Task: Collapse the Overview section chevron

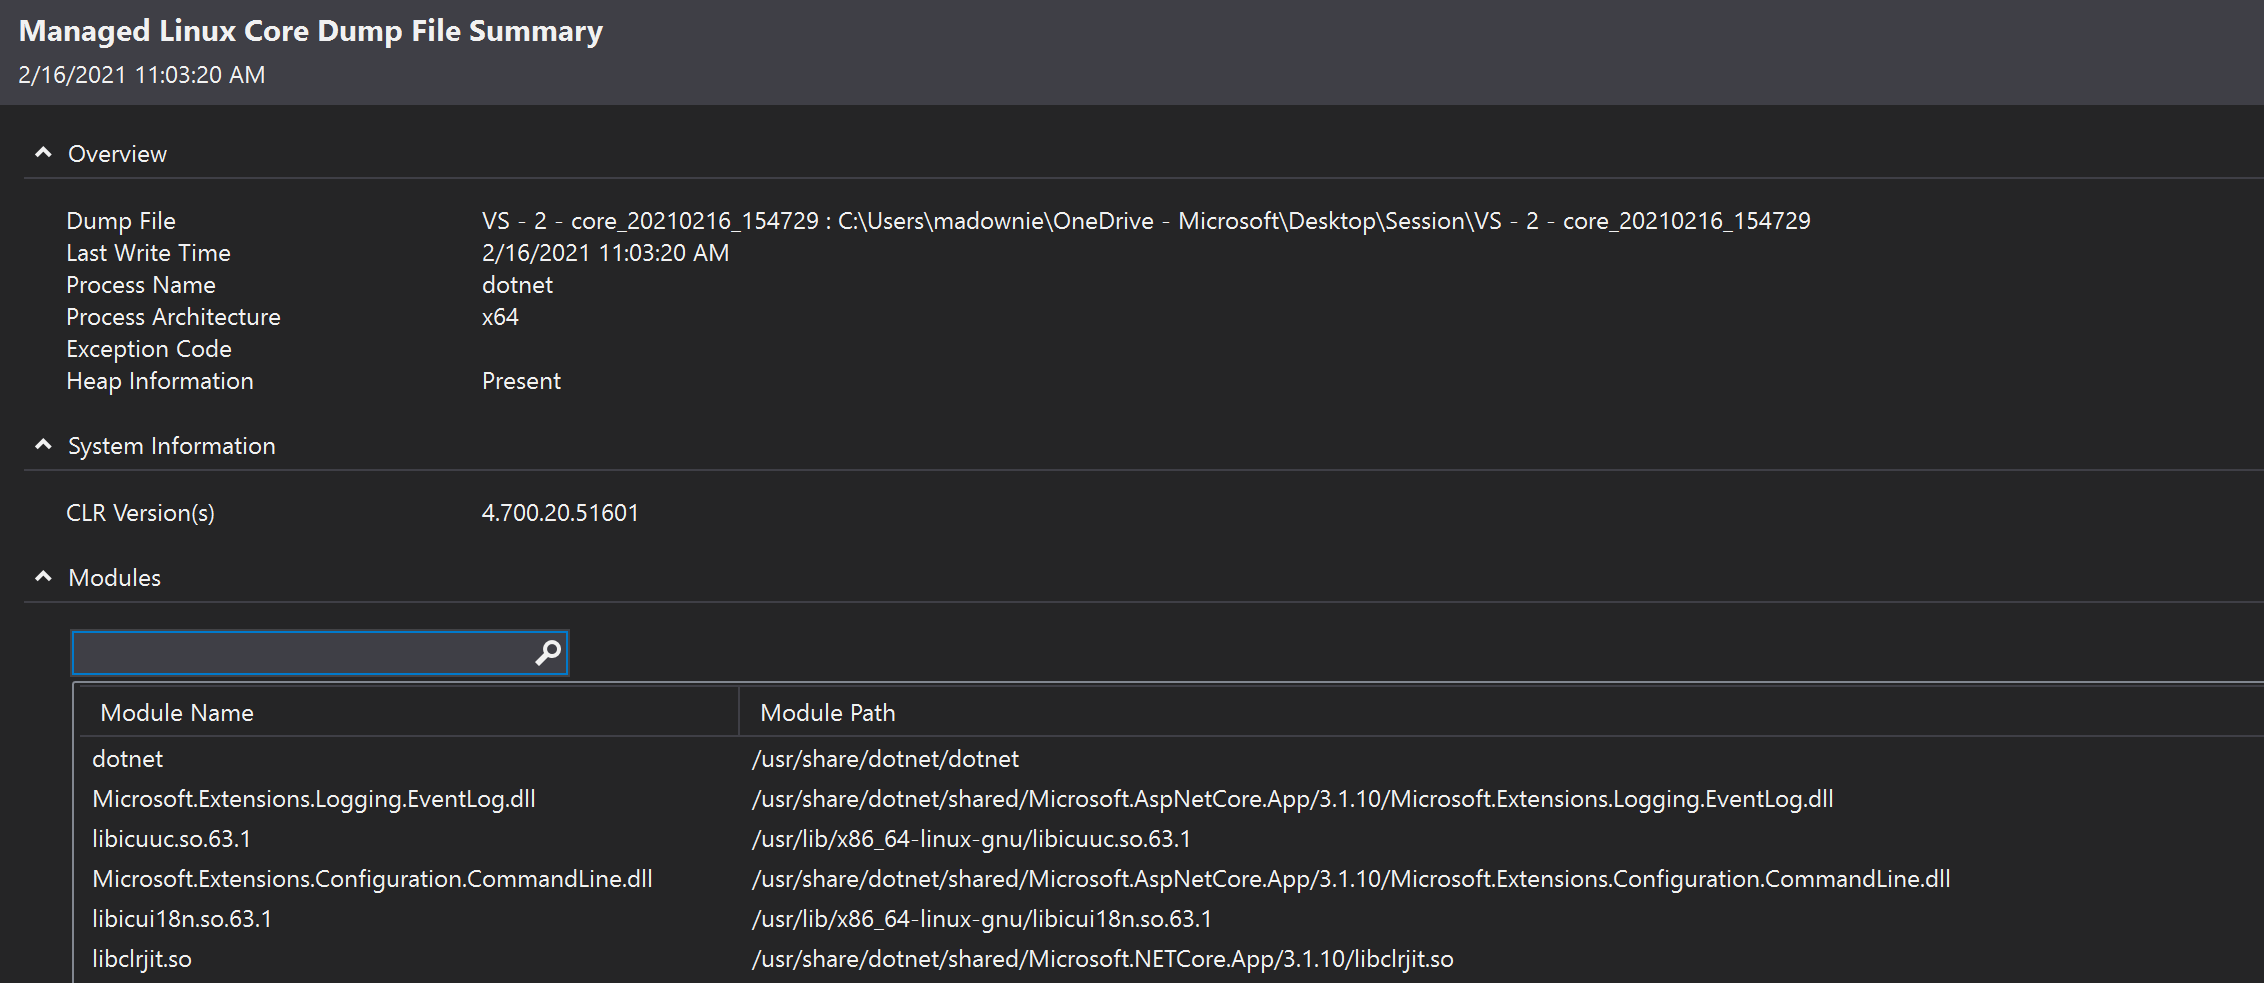Action: coord(43,153)
